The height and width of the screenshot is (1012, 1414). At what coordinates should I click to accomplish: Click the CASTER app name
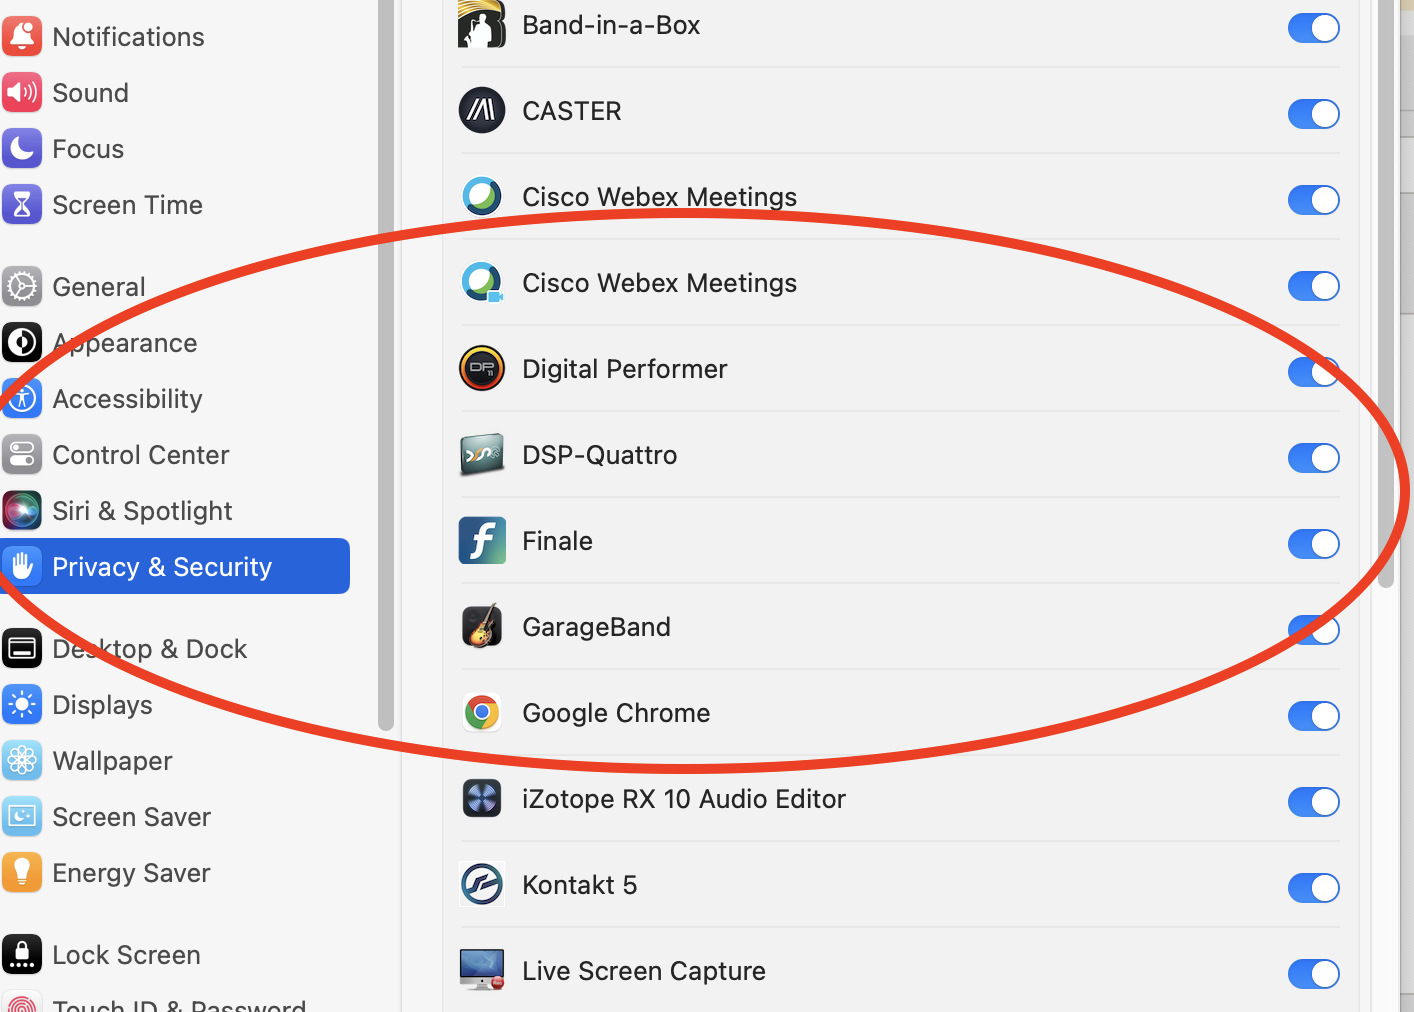[x=572, y=111]
